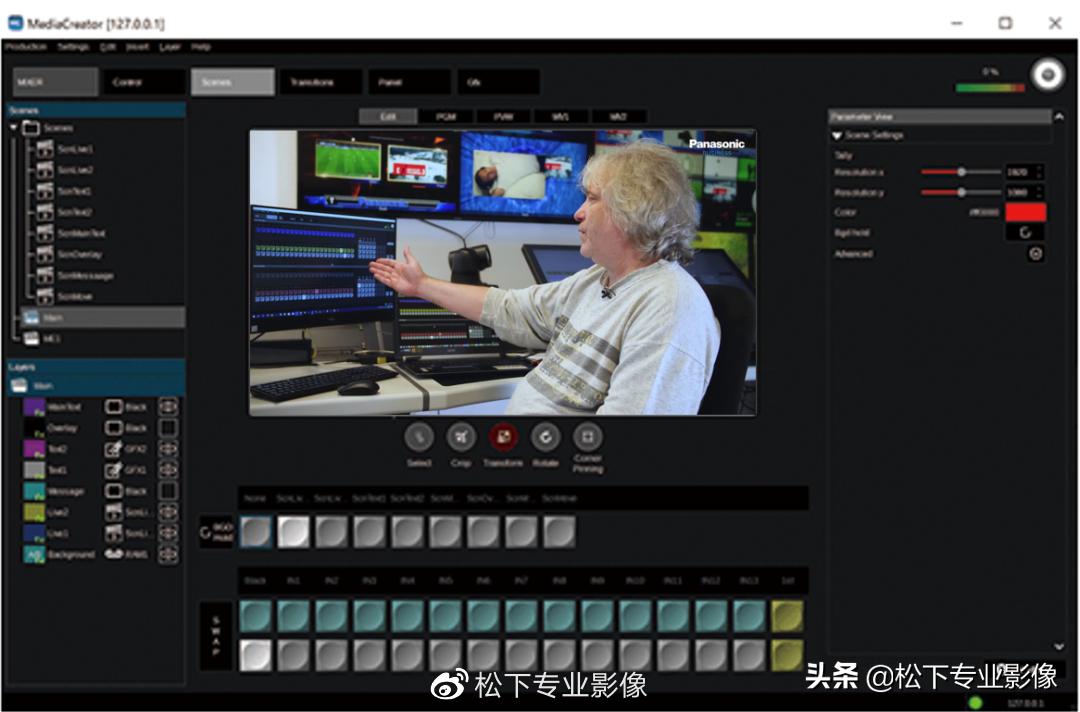Switch to the MV1 preview tab
1080x712 pixels.
561,116
